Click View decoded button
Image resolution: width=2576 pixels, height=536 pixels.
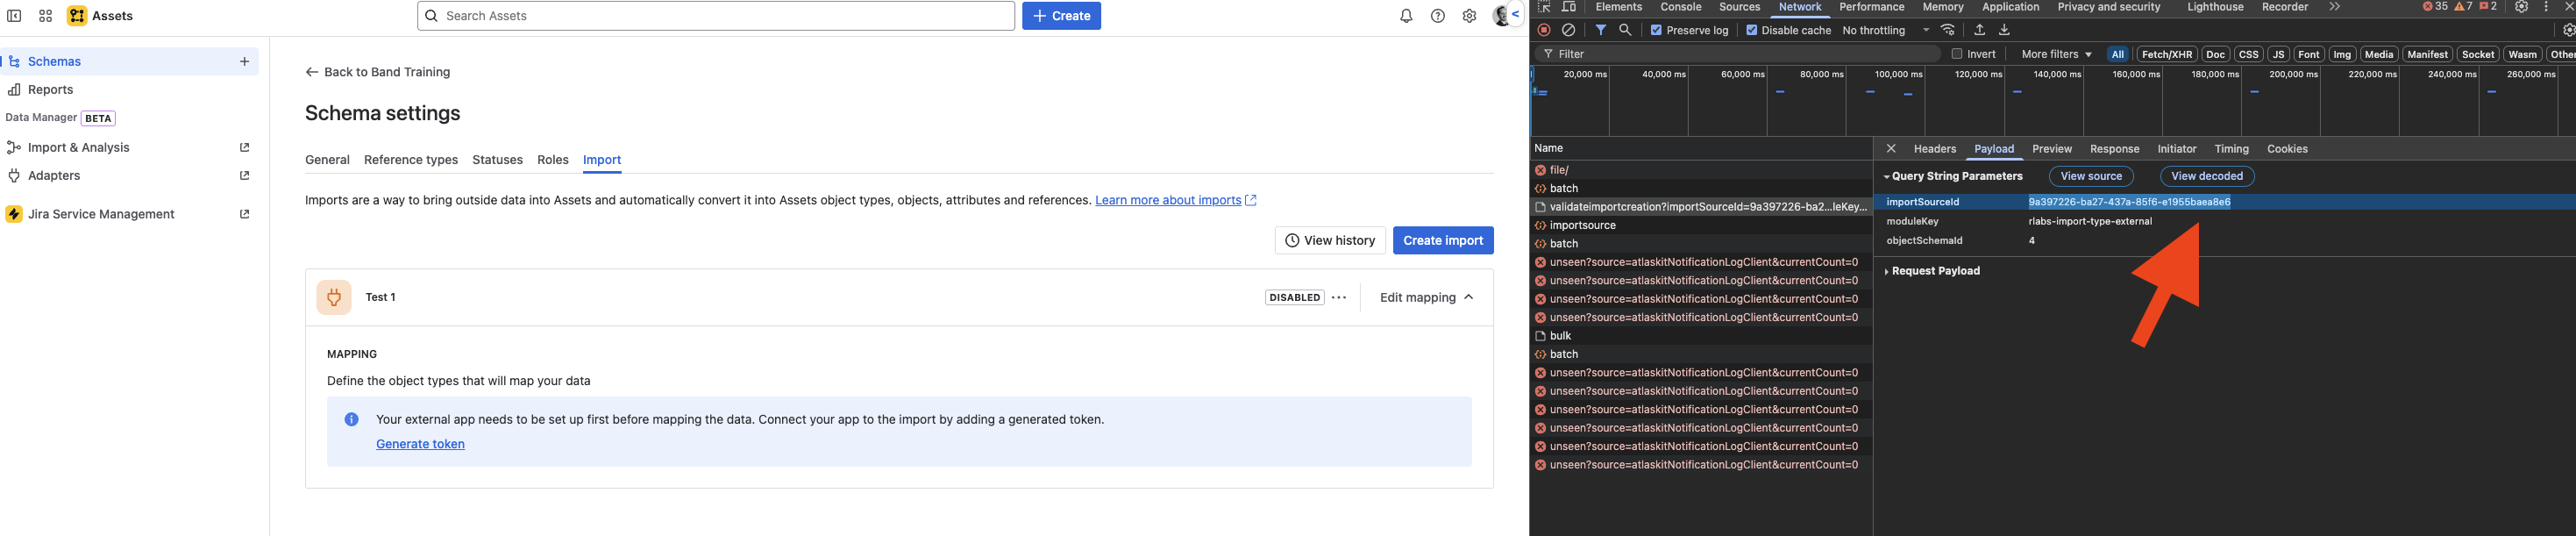[x=2207, y=176]
